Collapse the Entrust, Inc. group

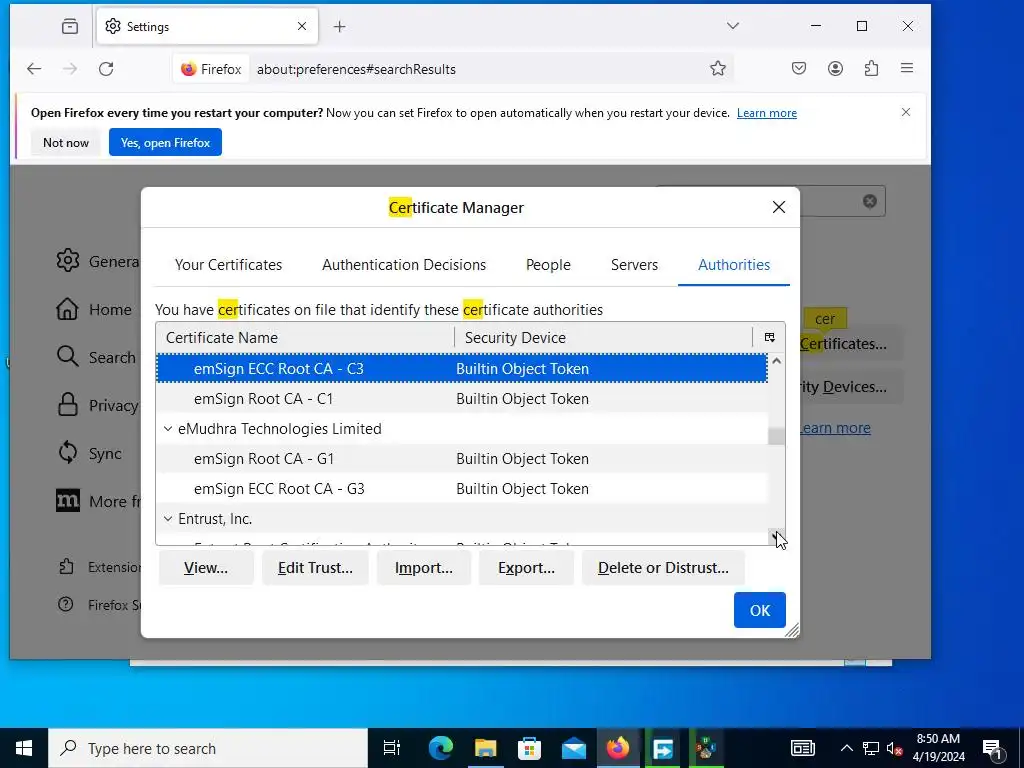[168, 519]
